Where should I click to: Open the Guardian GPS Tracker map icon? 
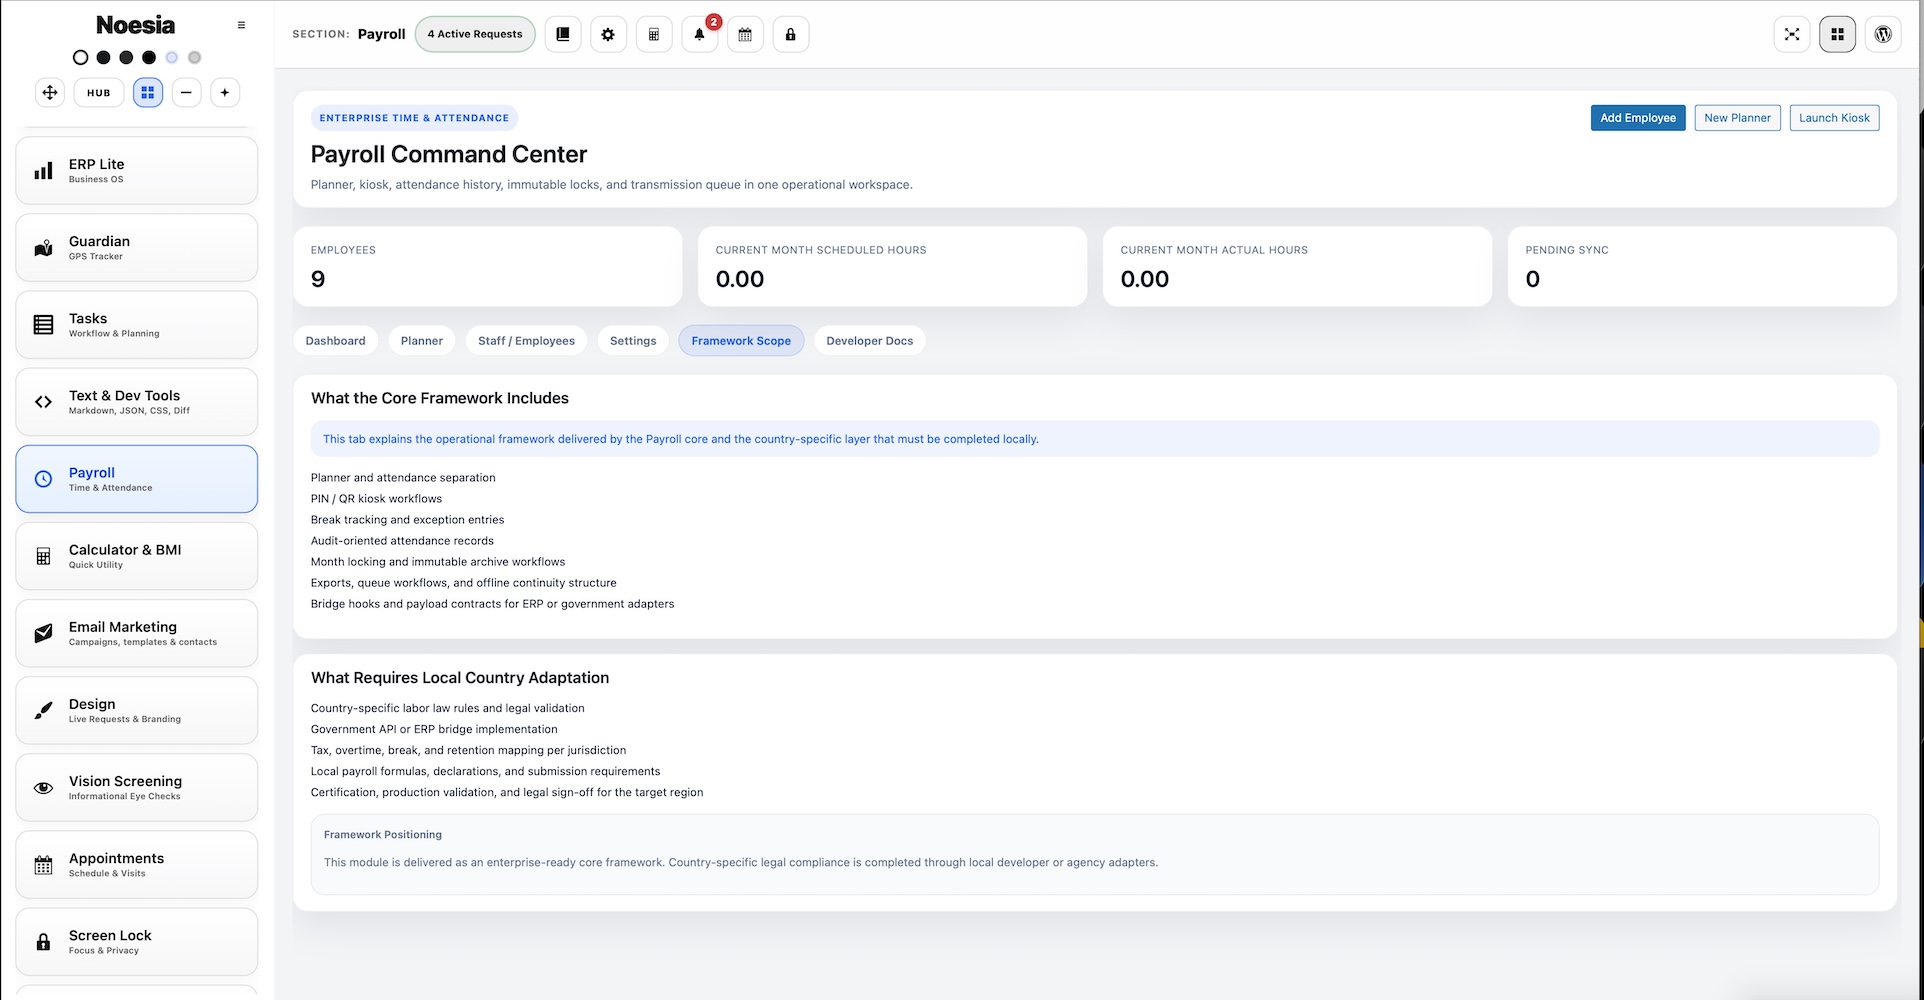point(137,248)
